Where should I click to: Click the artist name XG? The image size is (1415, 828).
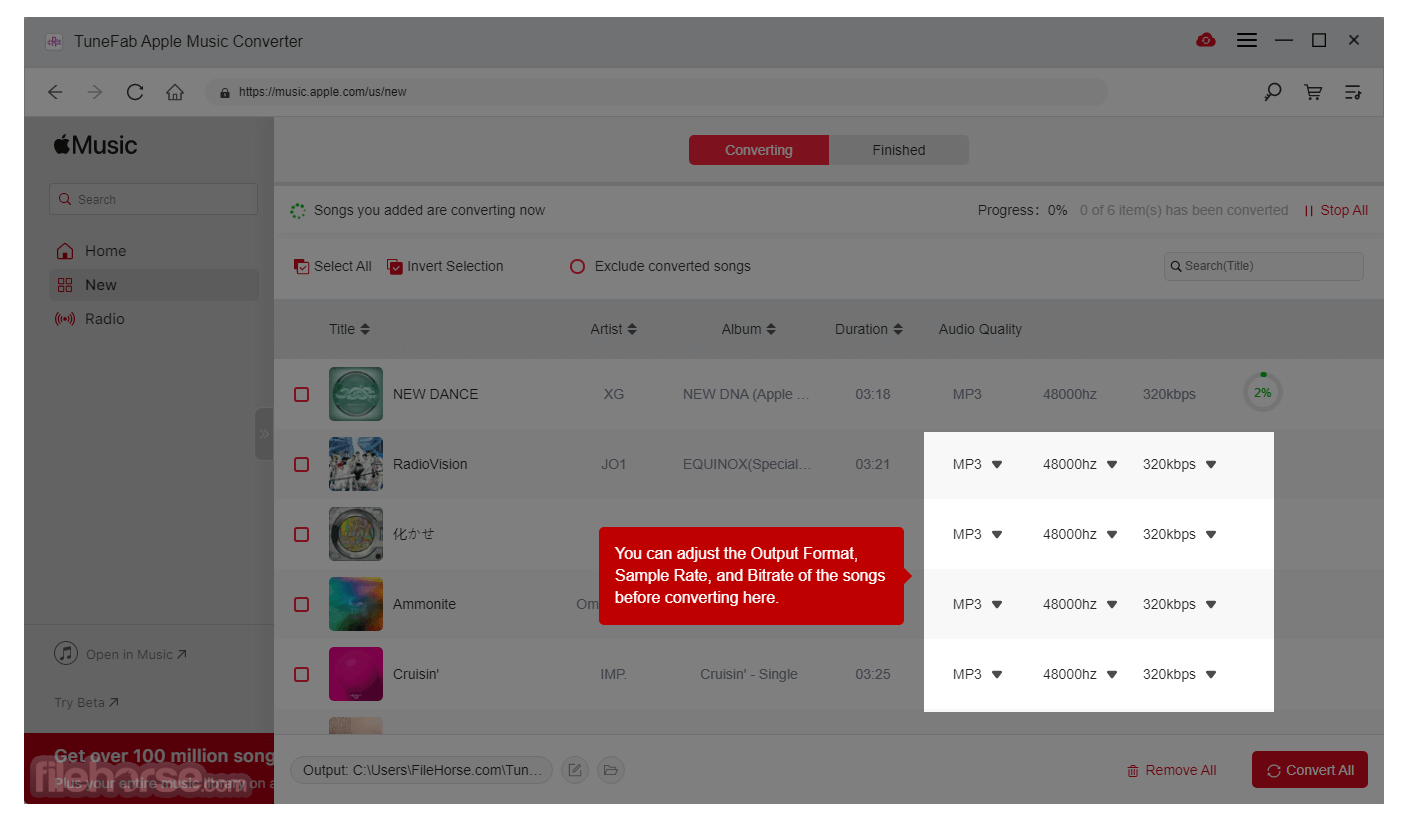[614, 394]
